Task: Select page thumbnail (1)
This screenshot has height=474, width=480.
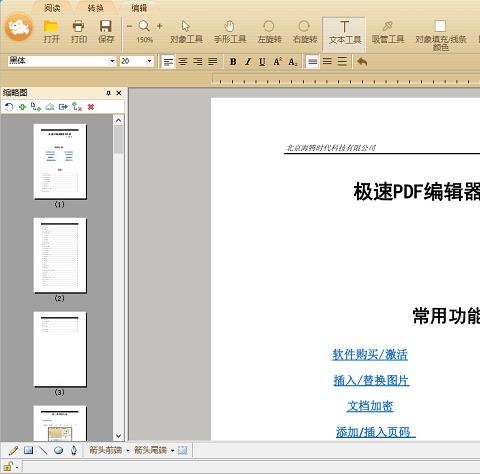Action: [60, 162]
